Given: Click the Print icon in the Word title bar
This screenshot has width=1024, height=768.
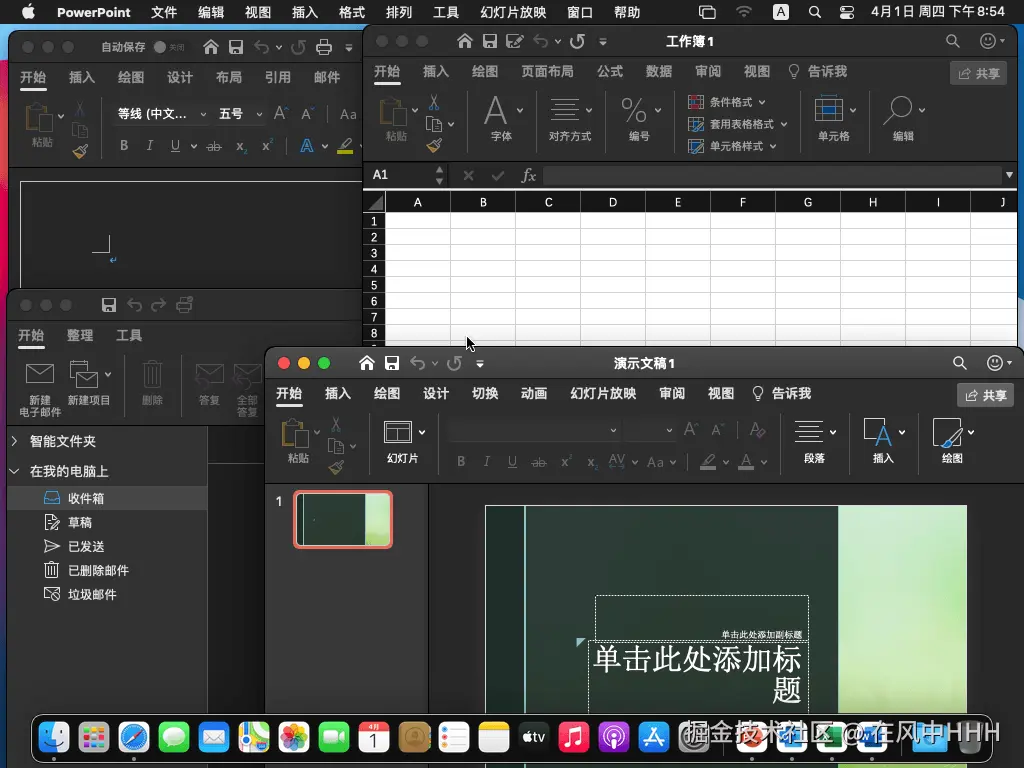Looking at the screenshot, I should click(323, 47).
